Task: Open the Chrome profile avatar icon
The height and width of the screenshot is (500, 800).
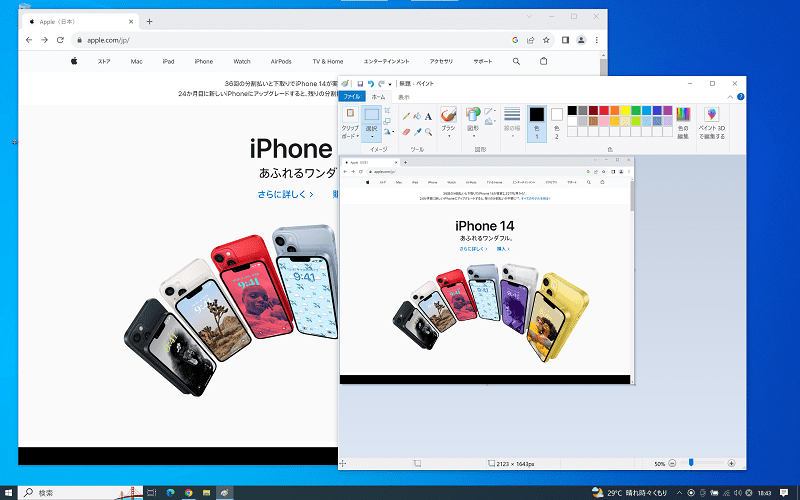Action: pos(581,40)
